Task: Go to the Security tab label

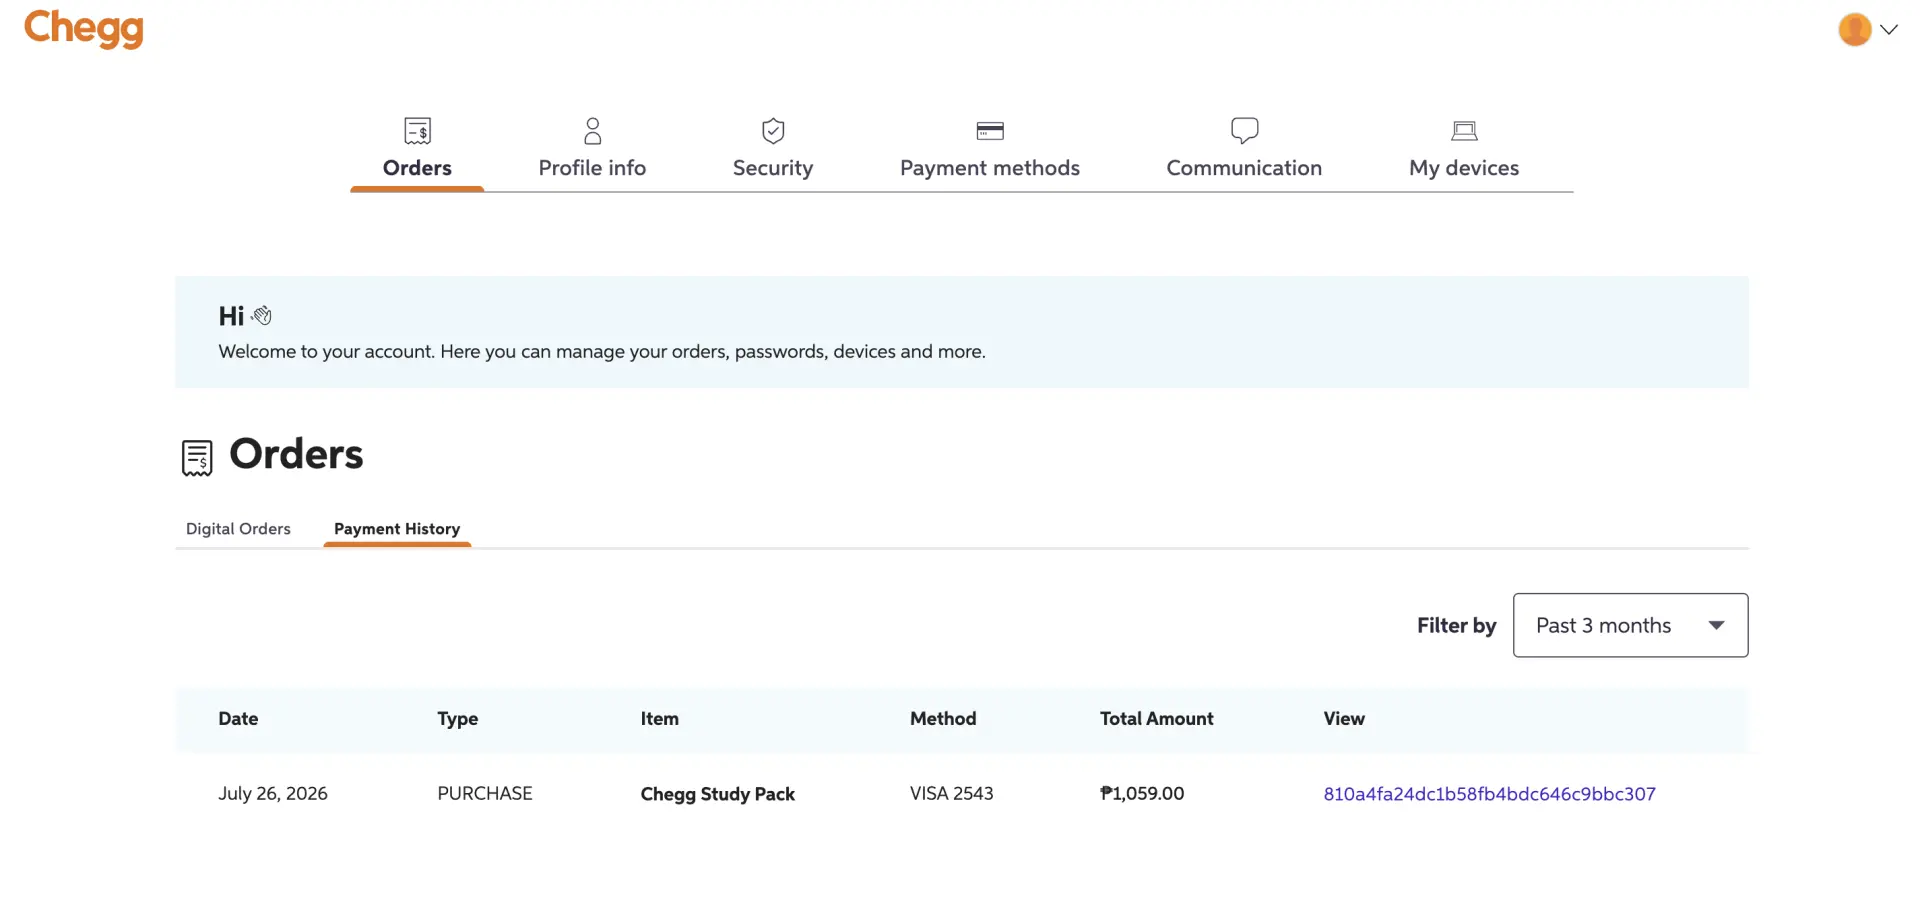Action: pos(773,168)
